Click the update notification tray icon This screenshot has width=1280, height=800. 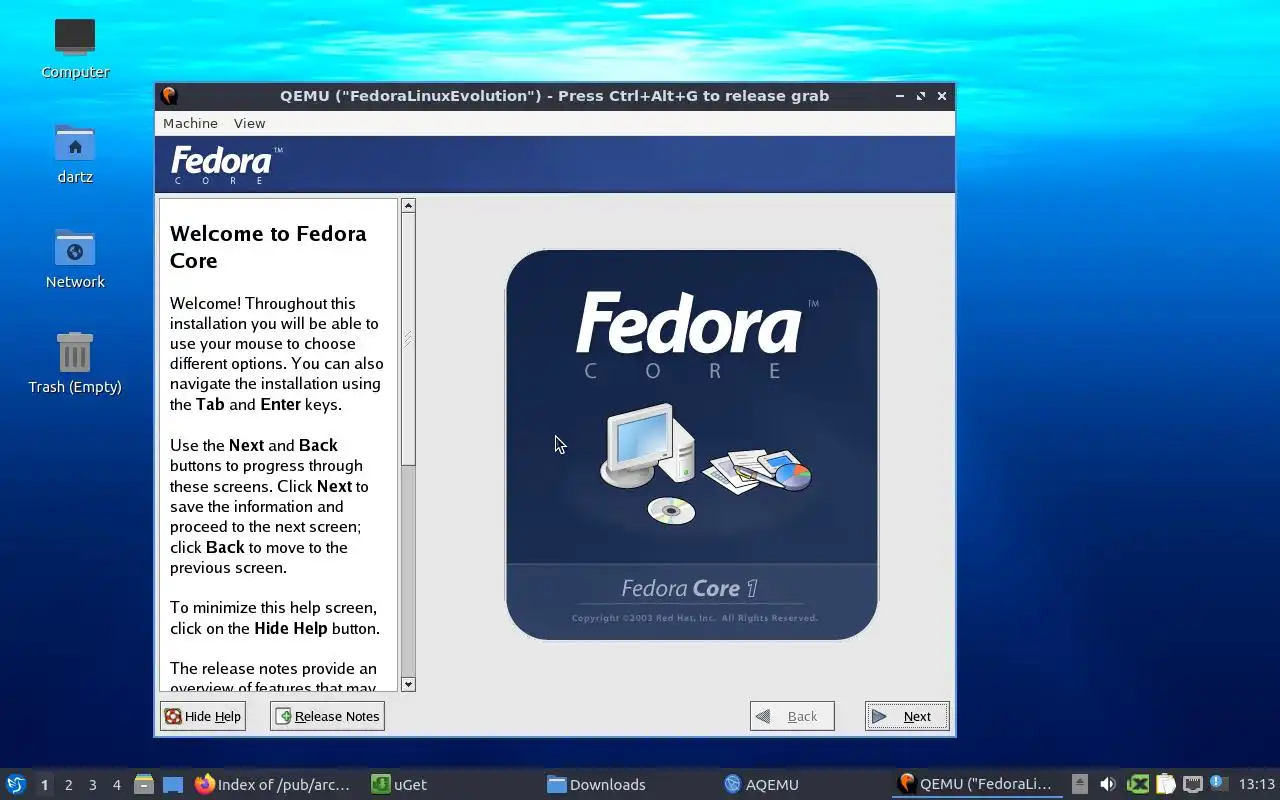(x=1218, y=783)
